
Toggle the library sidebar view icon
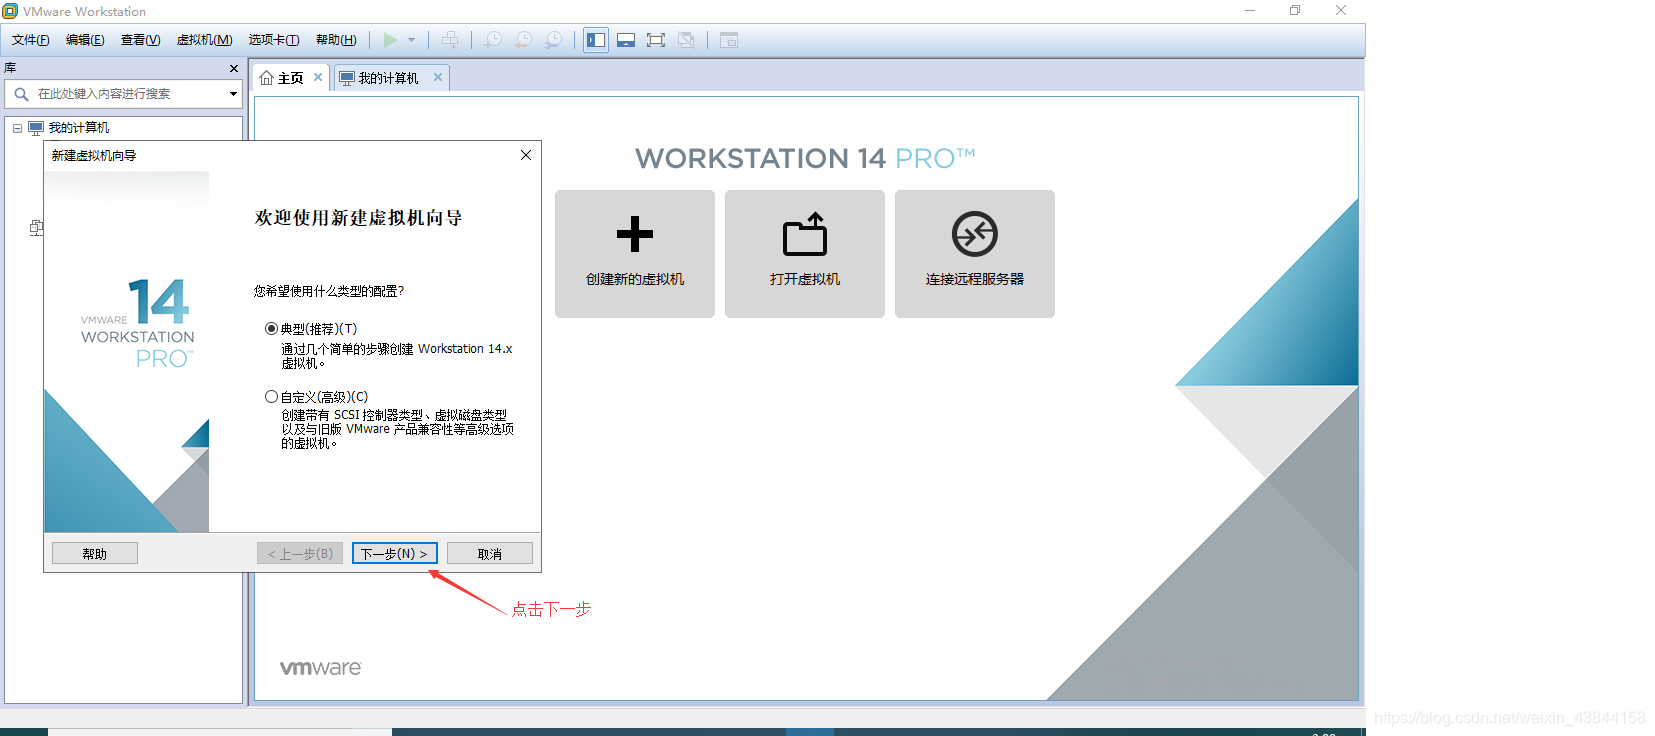[x=596, y=40]
